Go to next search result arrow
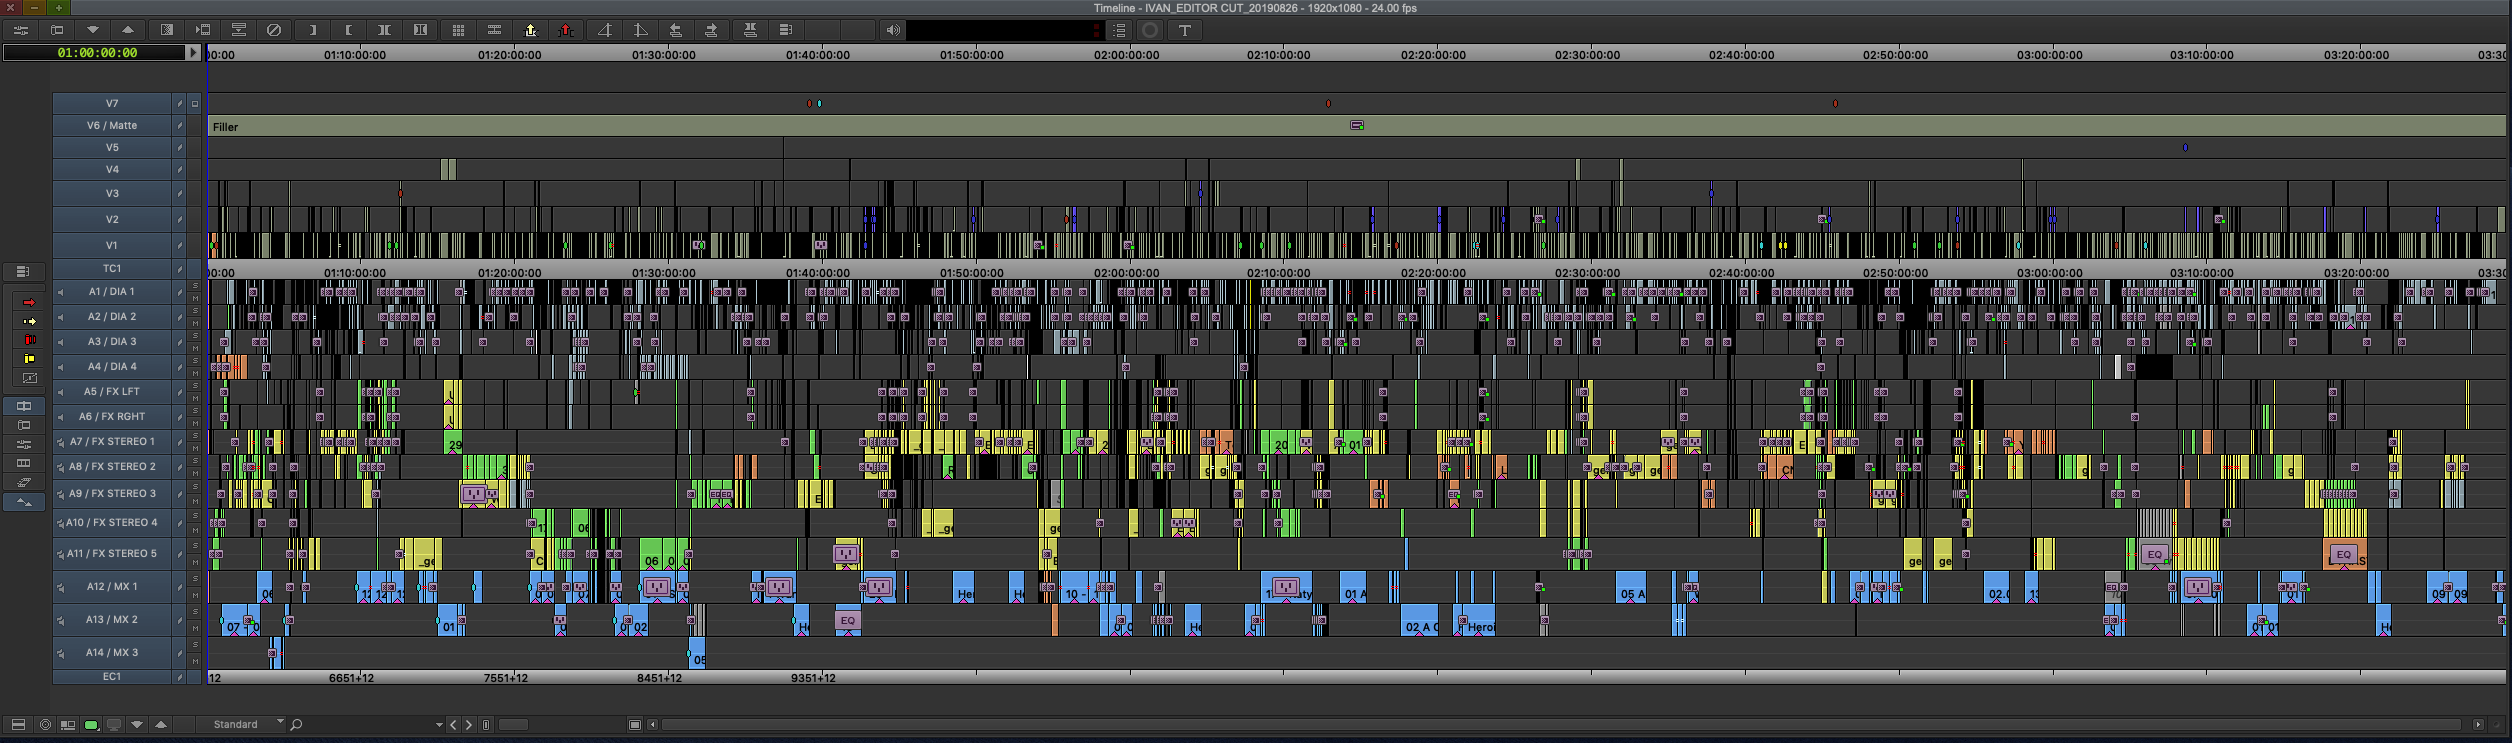Screen dimensions: 2512x743 tap(468, 725)
